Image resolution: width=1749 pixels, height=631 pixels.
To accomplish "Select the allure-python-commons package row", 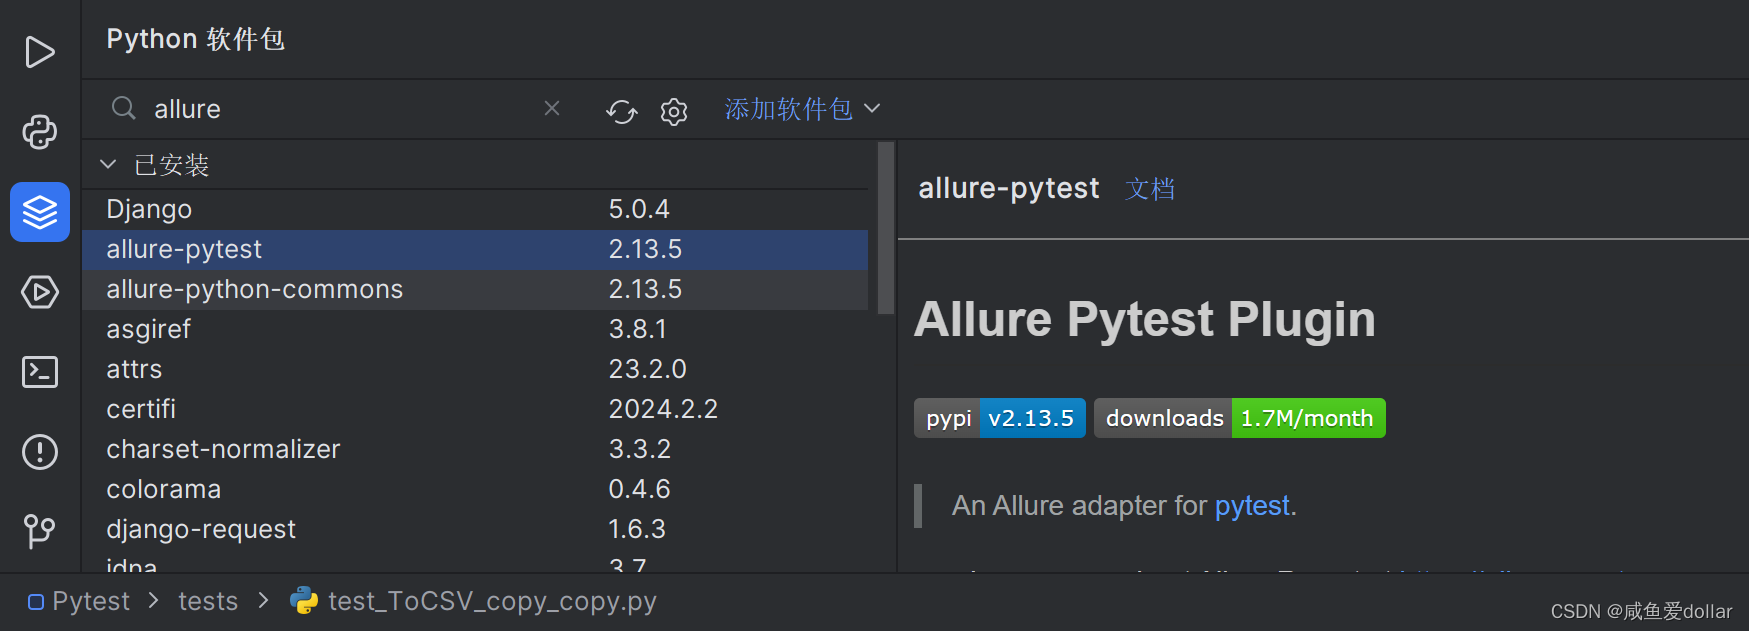I will (475, 289).
